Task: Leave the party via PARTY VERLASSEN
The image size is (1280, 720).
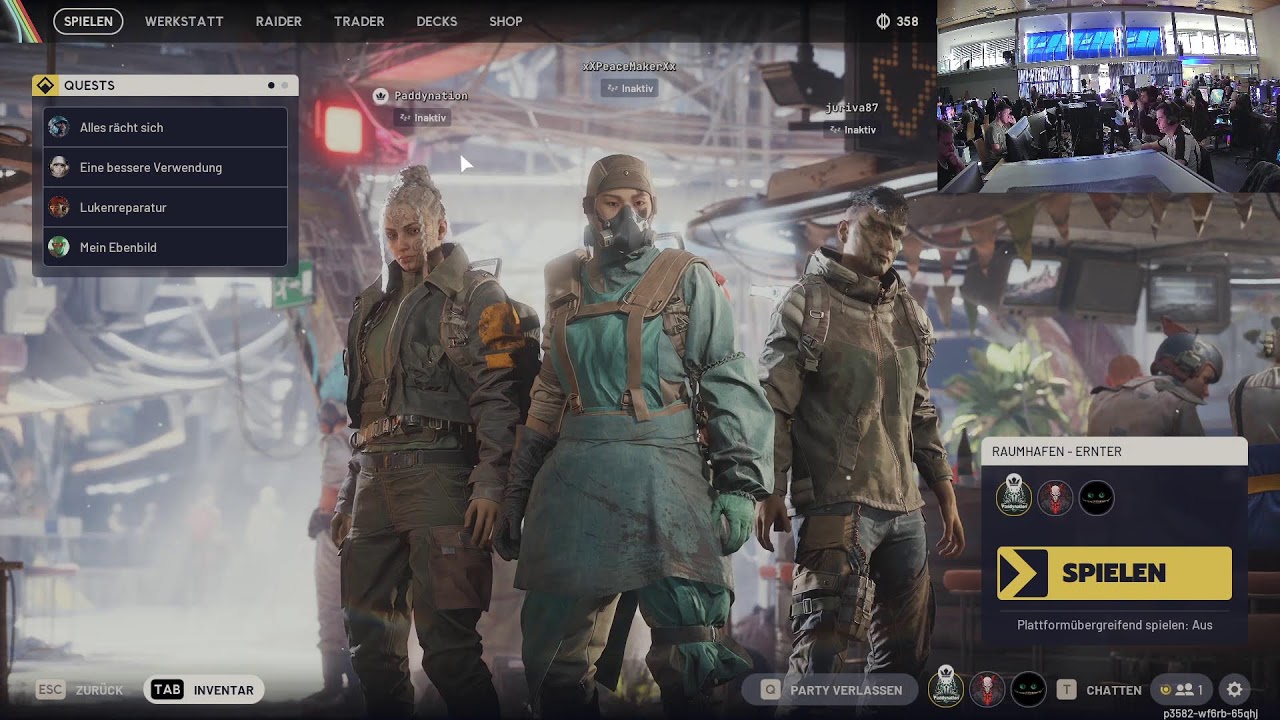Action: tap(846, 690)
